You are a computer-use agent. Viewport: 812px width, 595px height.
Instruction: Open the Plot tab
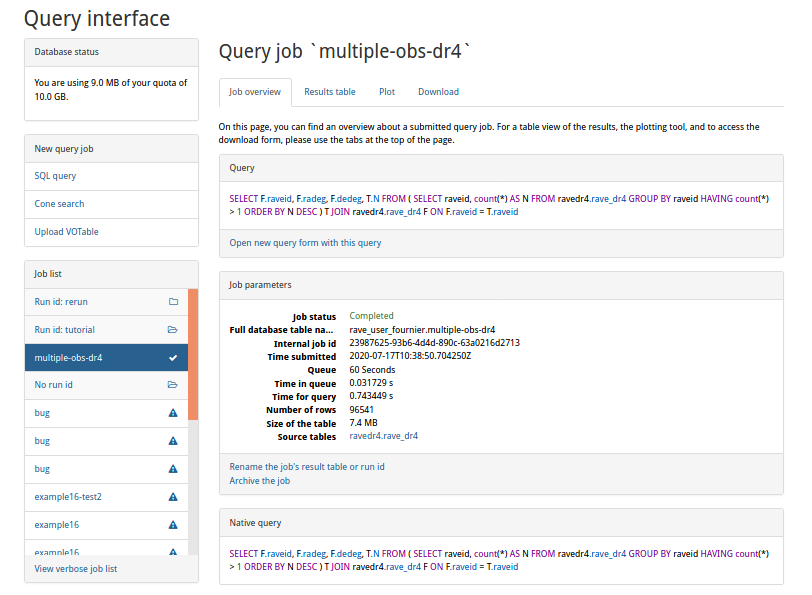387,92
